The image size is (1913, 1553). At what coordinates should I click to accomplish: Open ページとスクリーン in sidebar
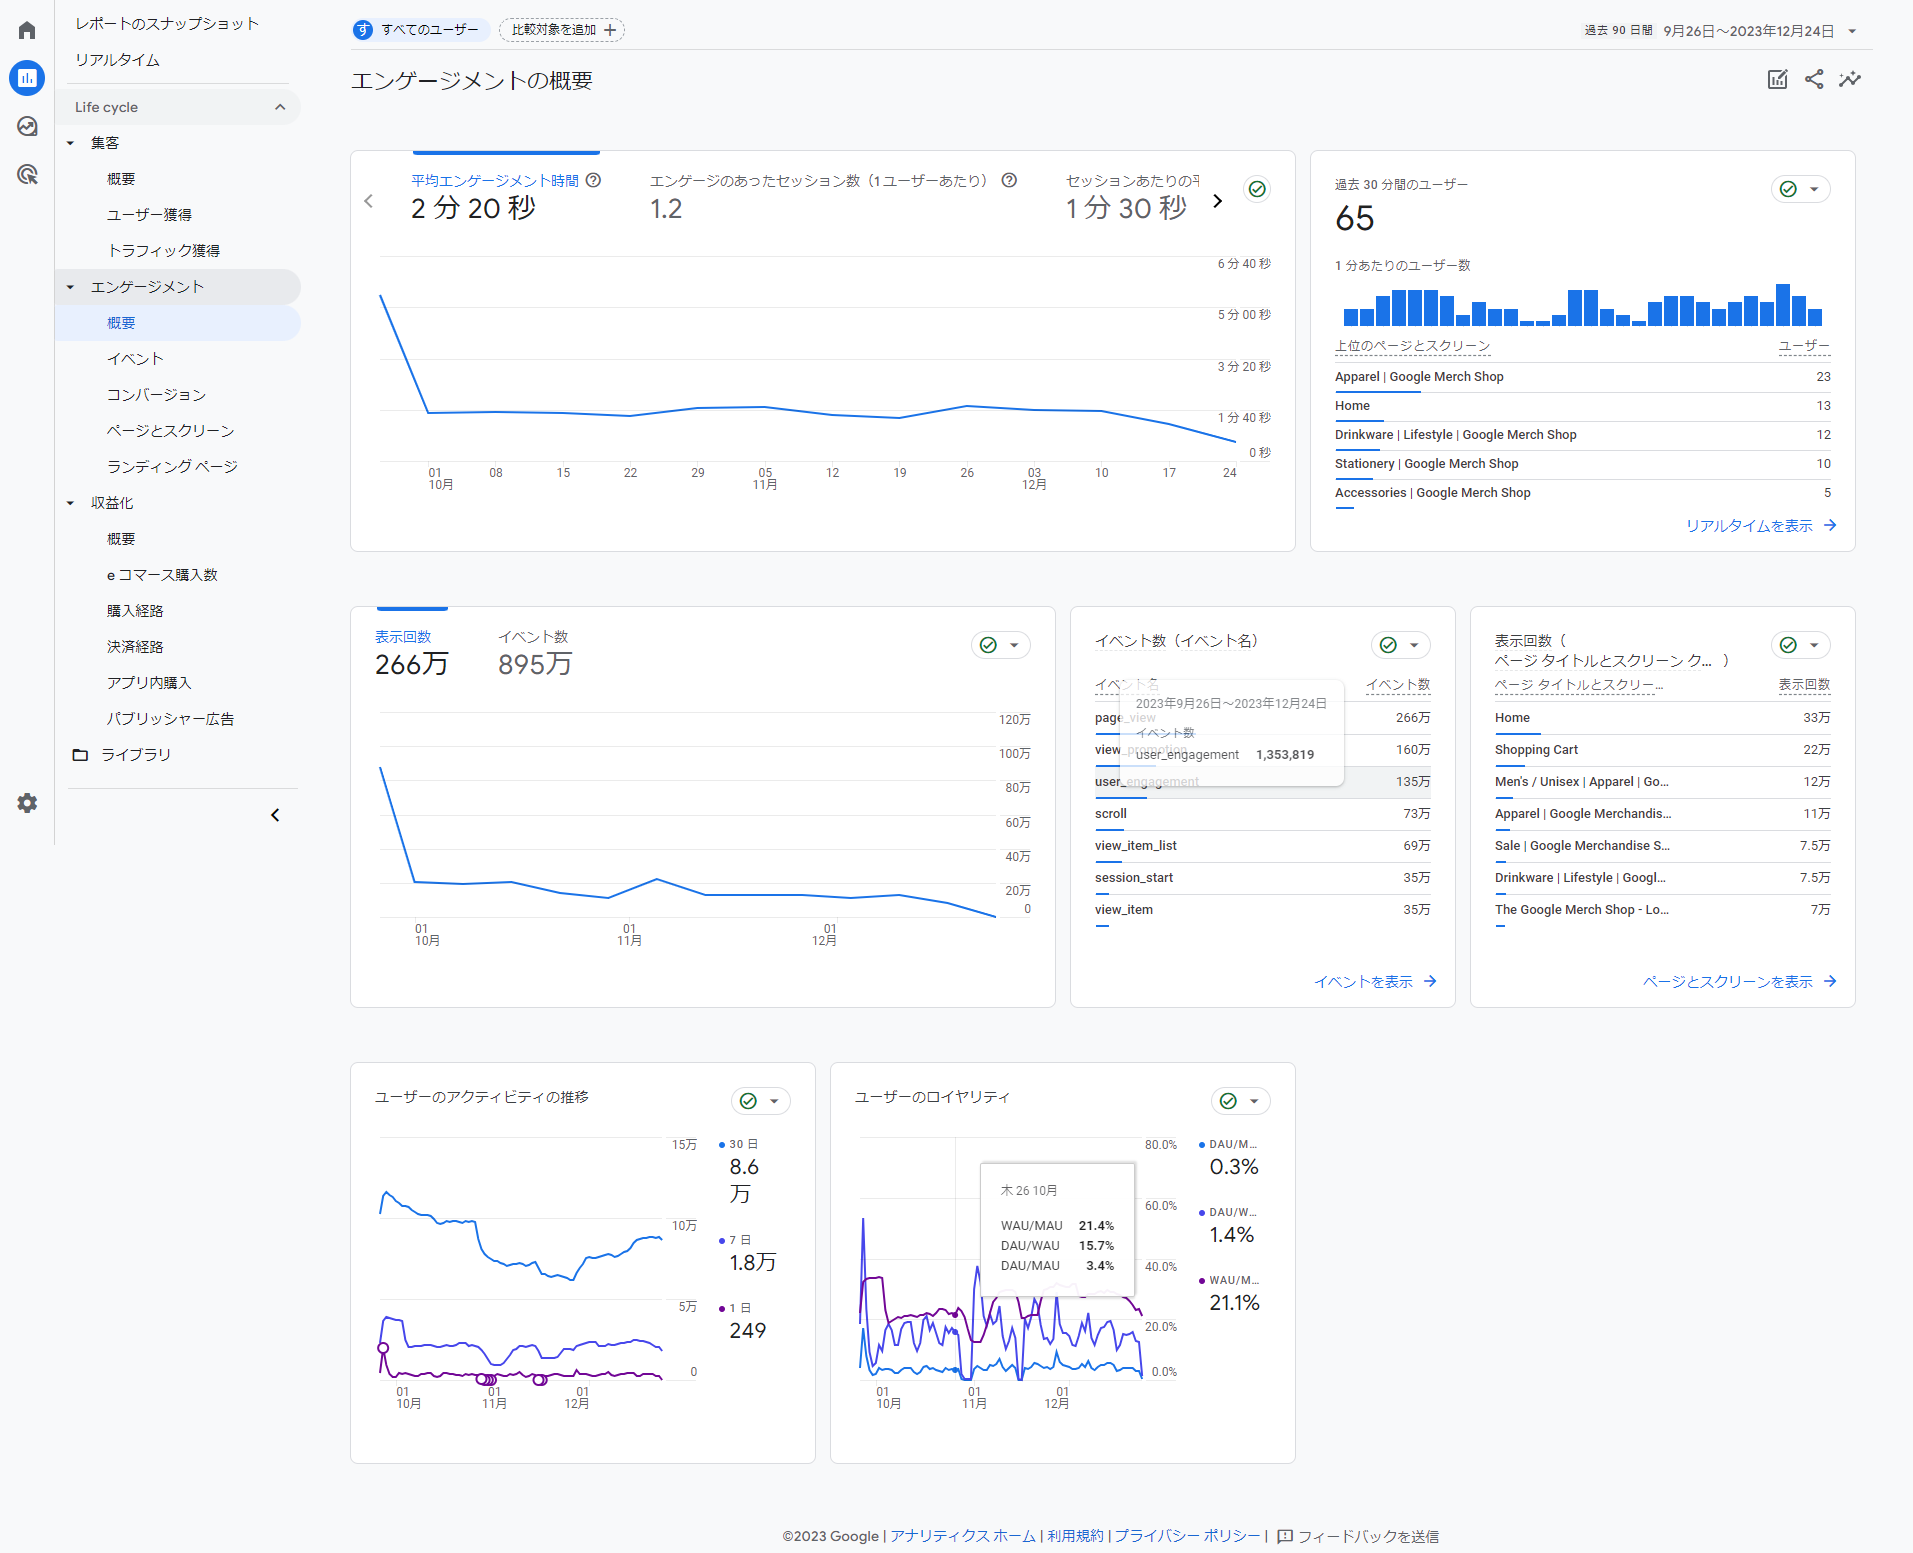coord(171,431)
